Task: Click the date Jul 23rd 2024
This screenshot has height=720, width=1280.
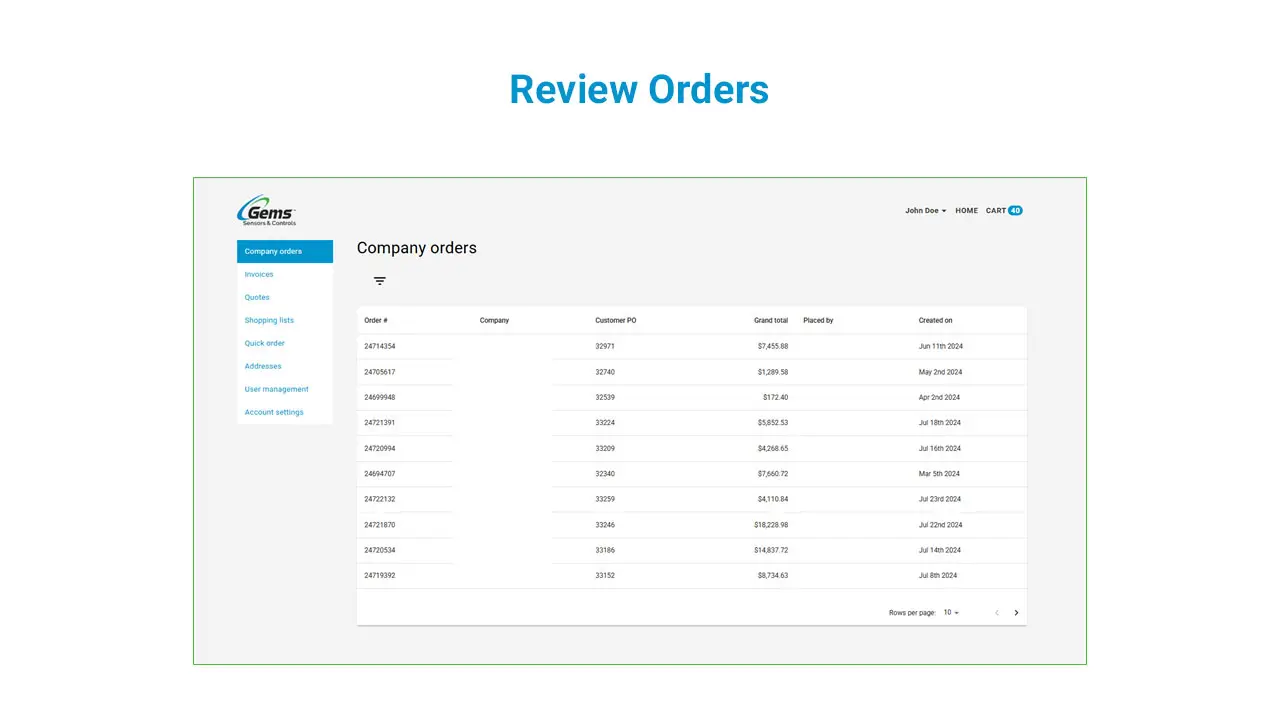Action: click(x=940, y=499)
